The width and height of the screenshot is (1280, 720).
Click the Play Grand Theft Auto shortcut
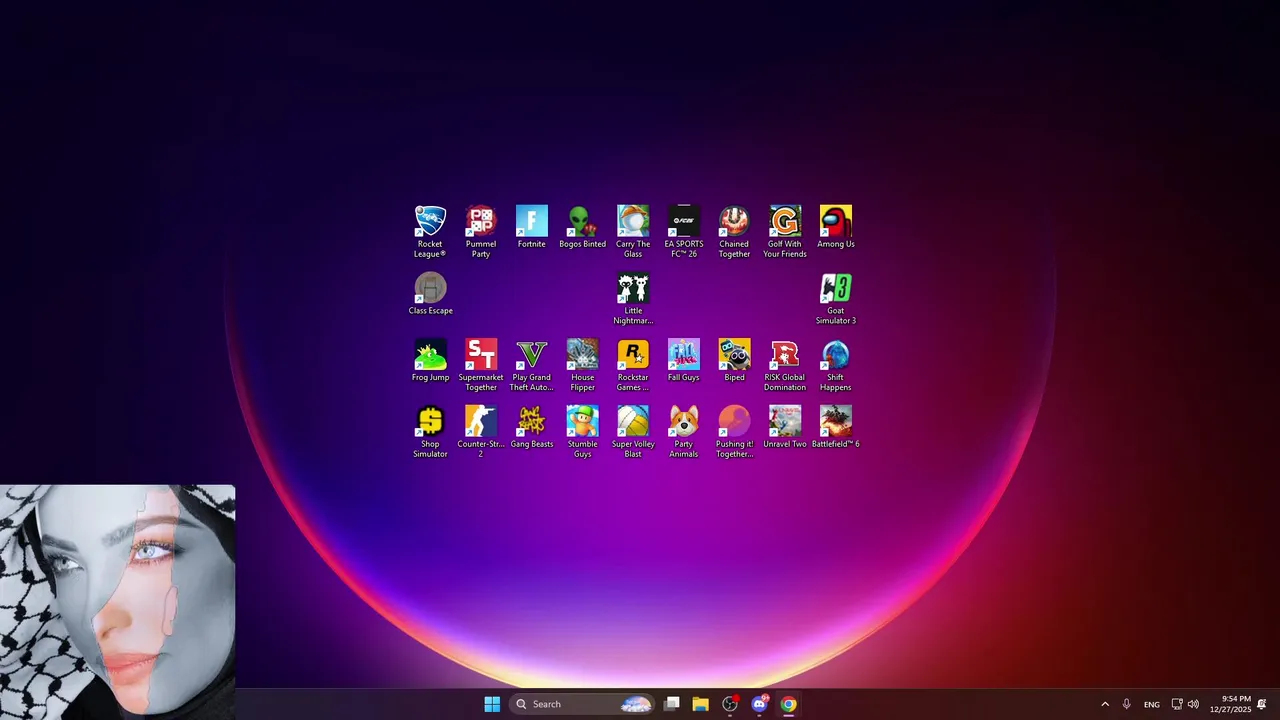532,366
